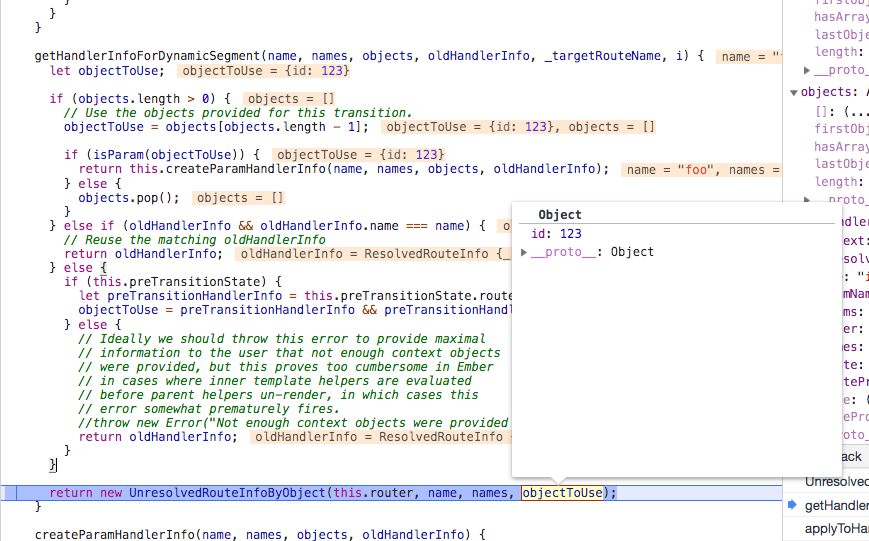Collapse the objects entry in scope panel
Viewport: 869px width, 541px height.
pos(794,93)
